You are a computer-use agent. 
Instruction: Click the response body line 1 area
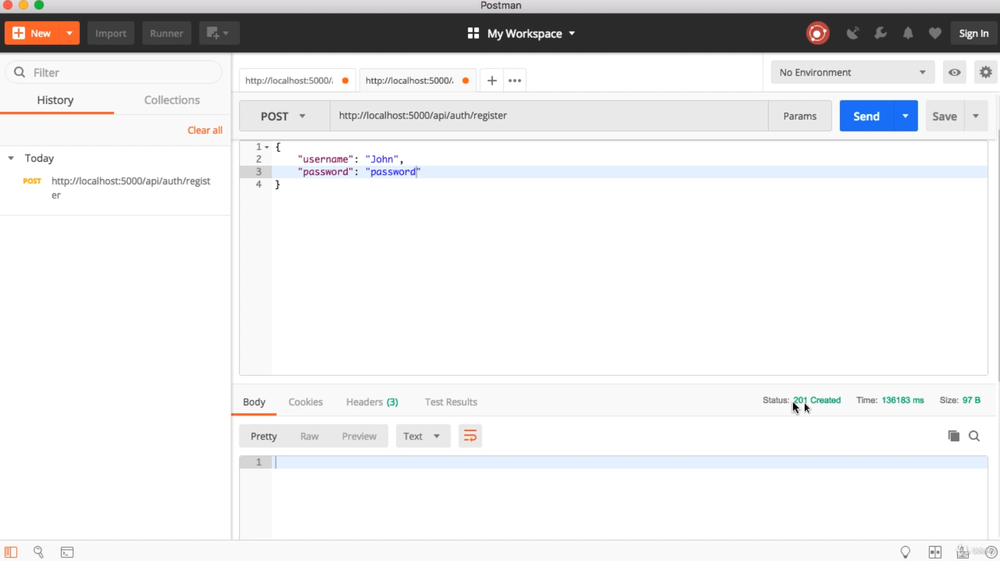[x=629, y=462]
